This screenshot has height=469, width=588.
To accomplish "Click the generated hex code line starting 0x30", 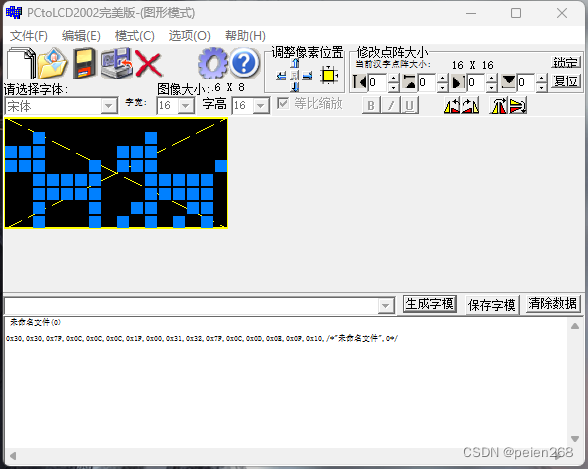I will point(202,339).
